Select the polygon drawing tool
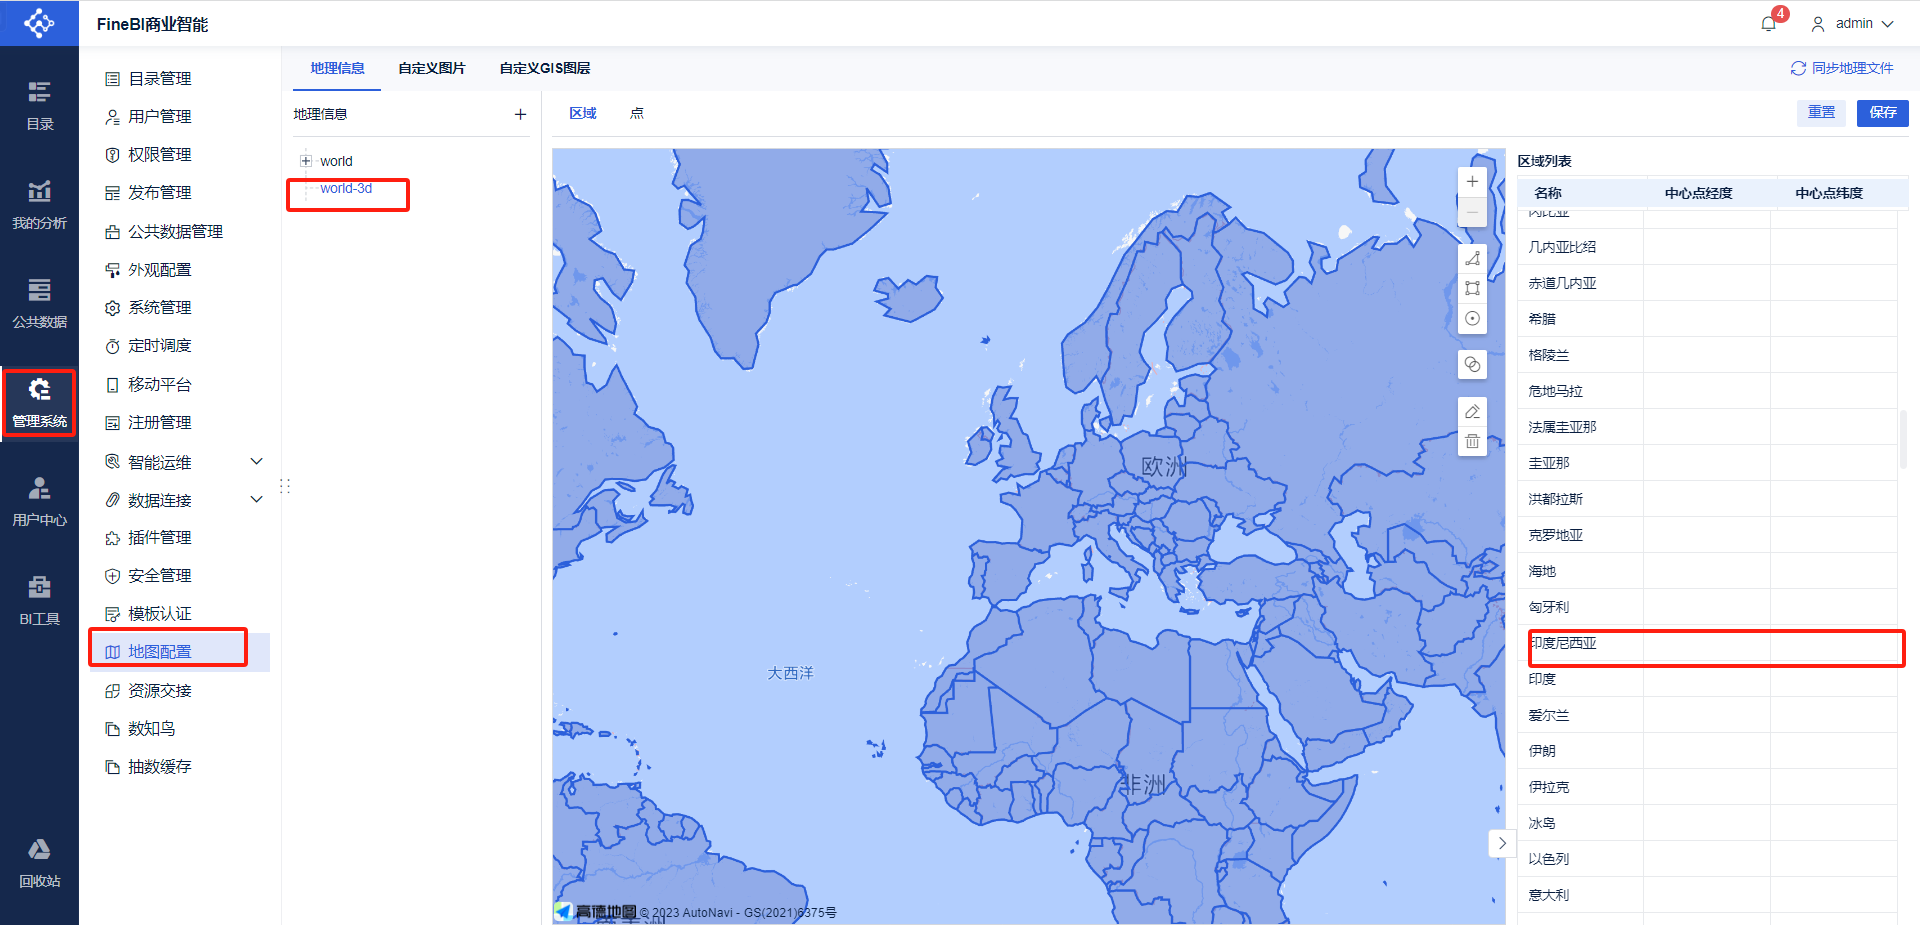The width and height of the screenshot is (1920, 925). point(1472,258)
